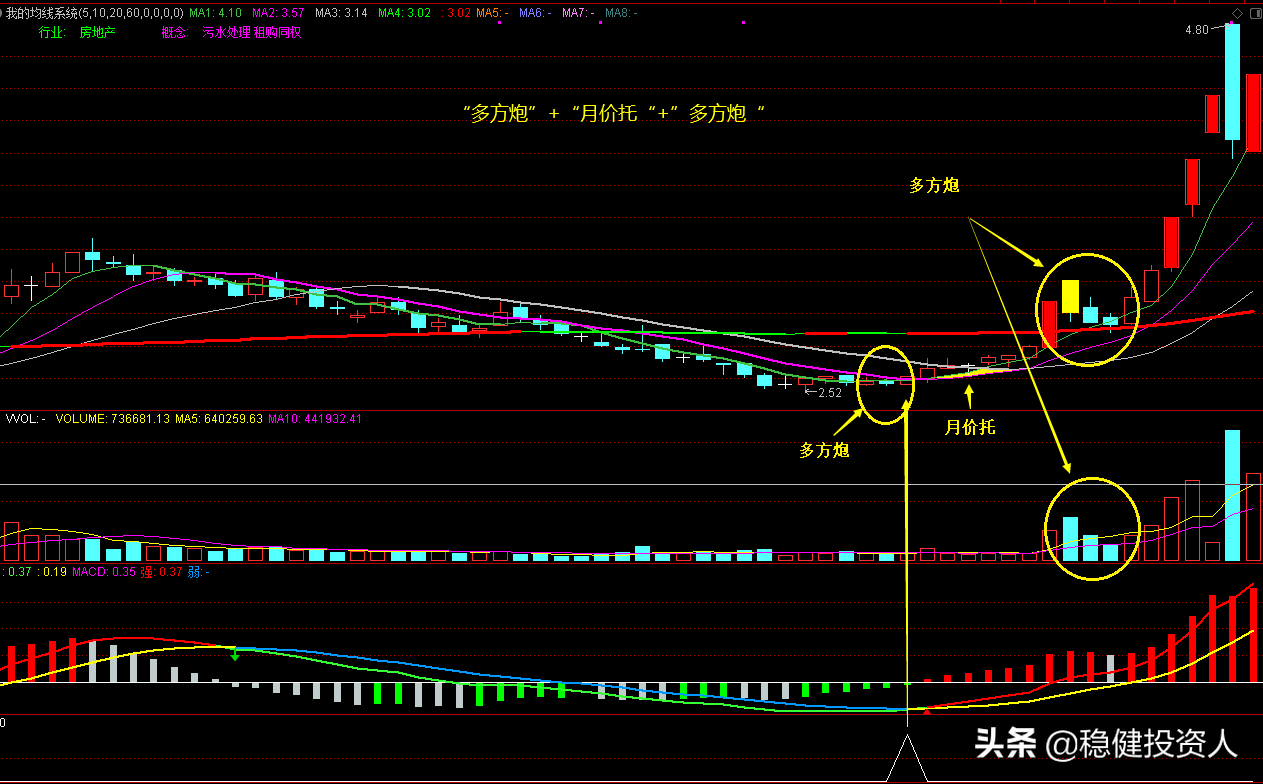Click the yellow 0.19 value before MACD

pyautogui.click(x=54, y=572)
